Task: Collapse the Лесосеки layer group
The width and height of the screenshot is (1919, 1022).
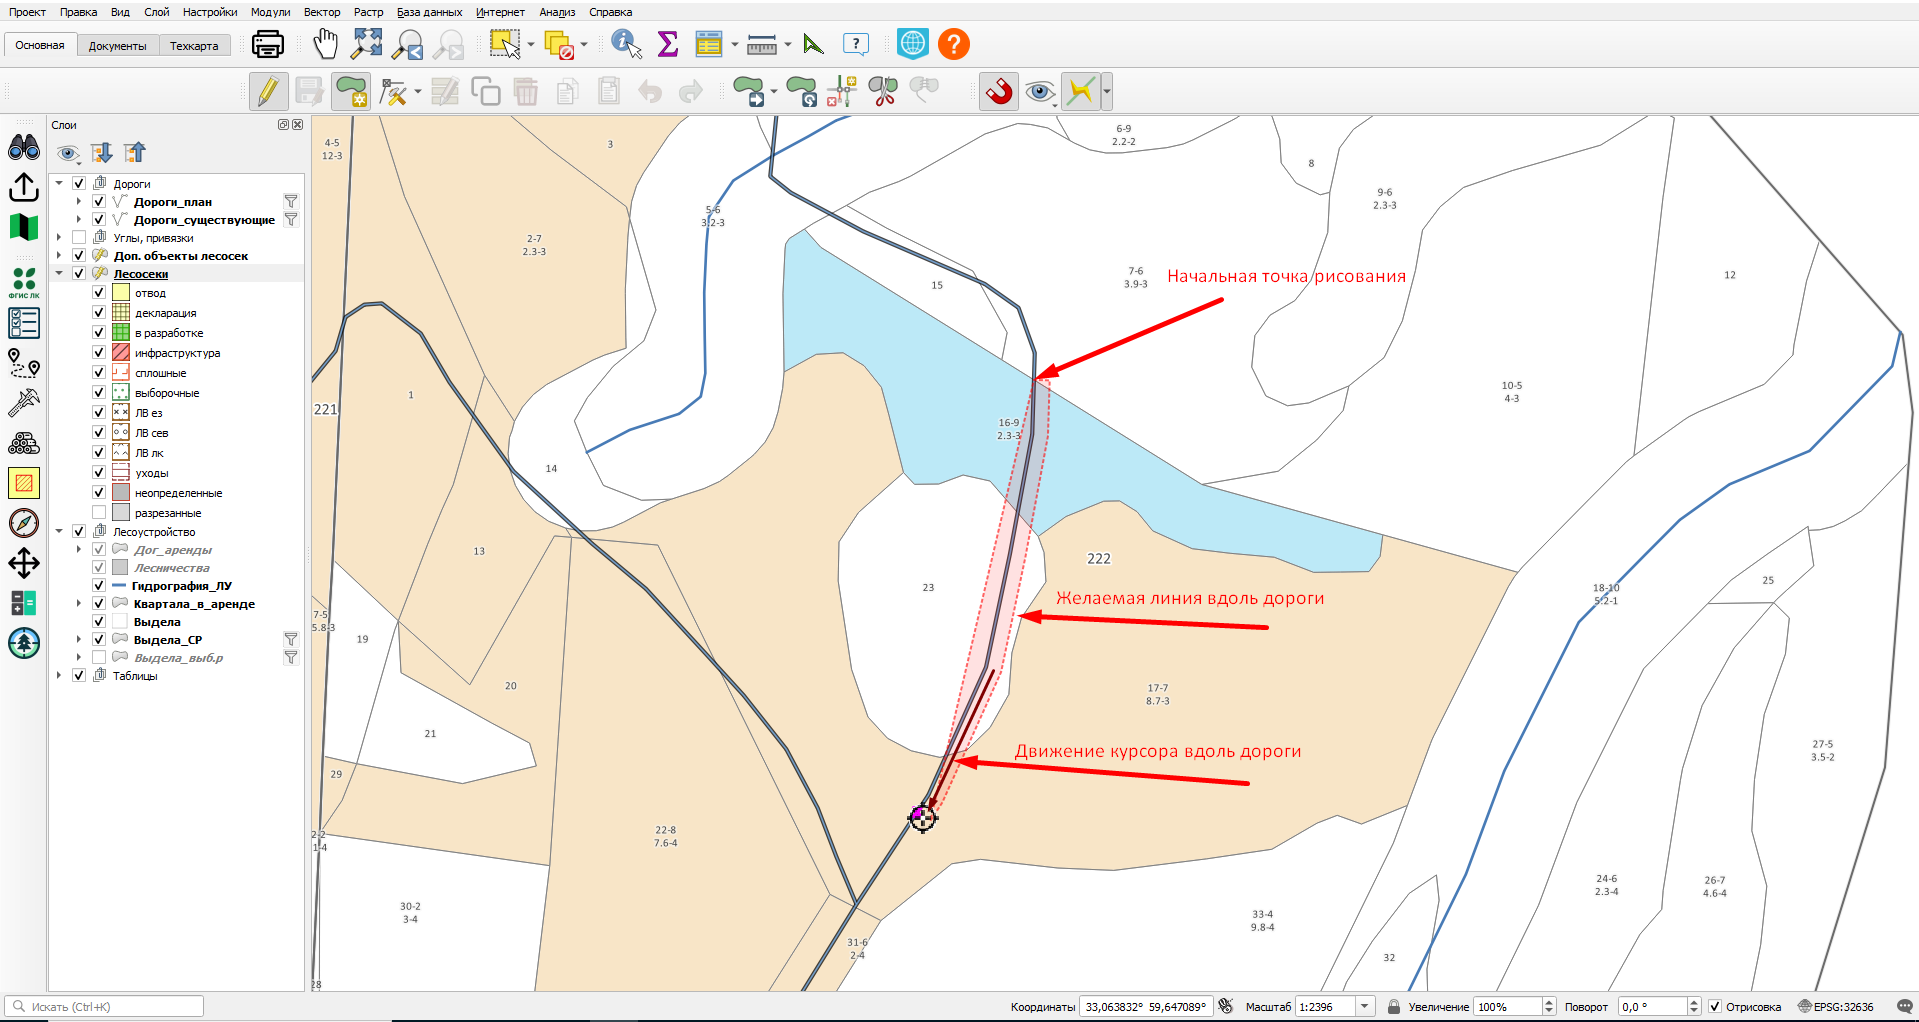Action: click(59, 274)
